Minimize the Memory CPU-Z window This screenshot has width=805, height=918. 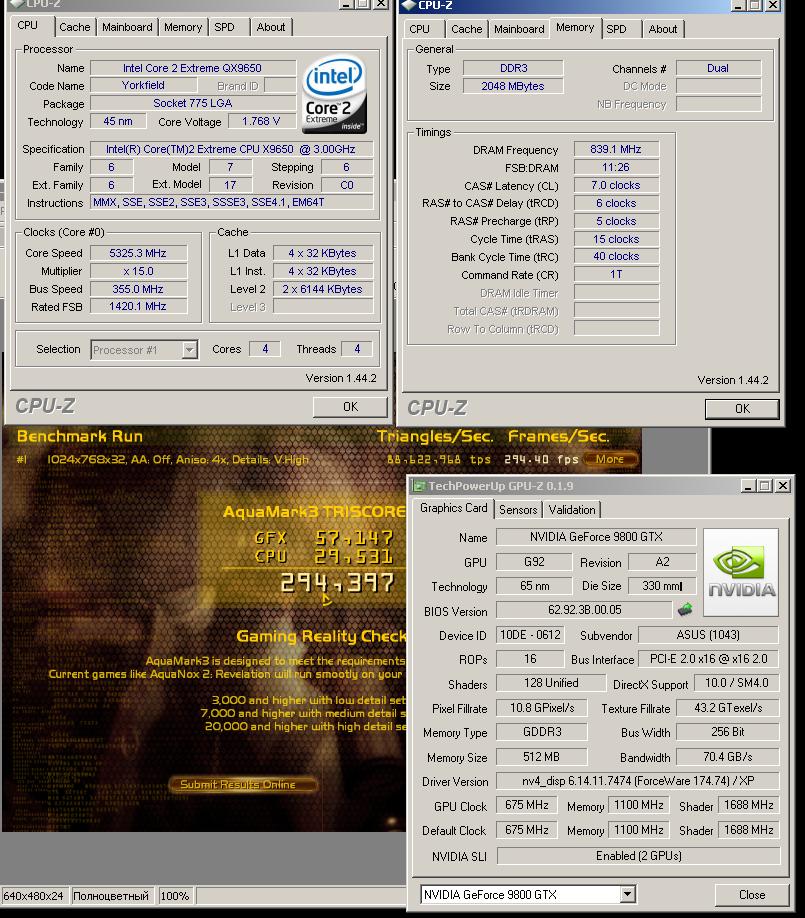click(738, 5)
